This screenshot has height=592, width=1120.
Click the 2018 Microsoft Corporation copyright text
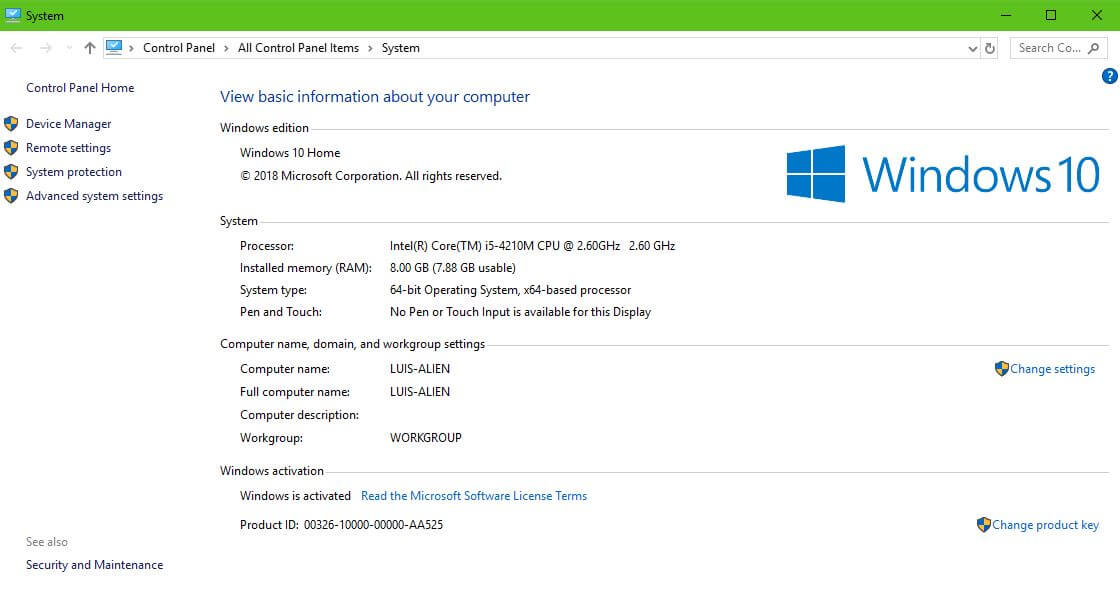coord(371,176)
